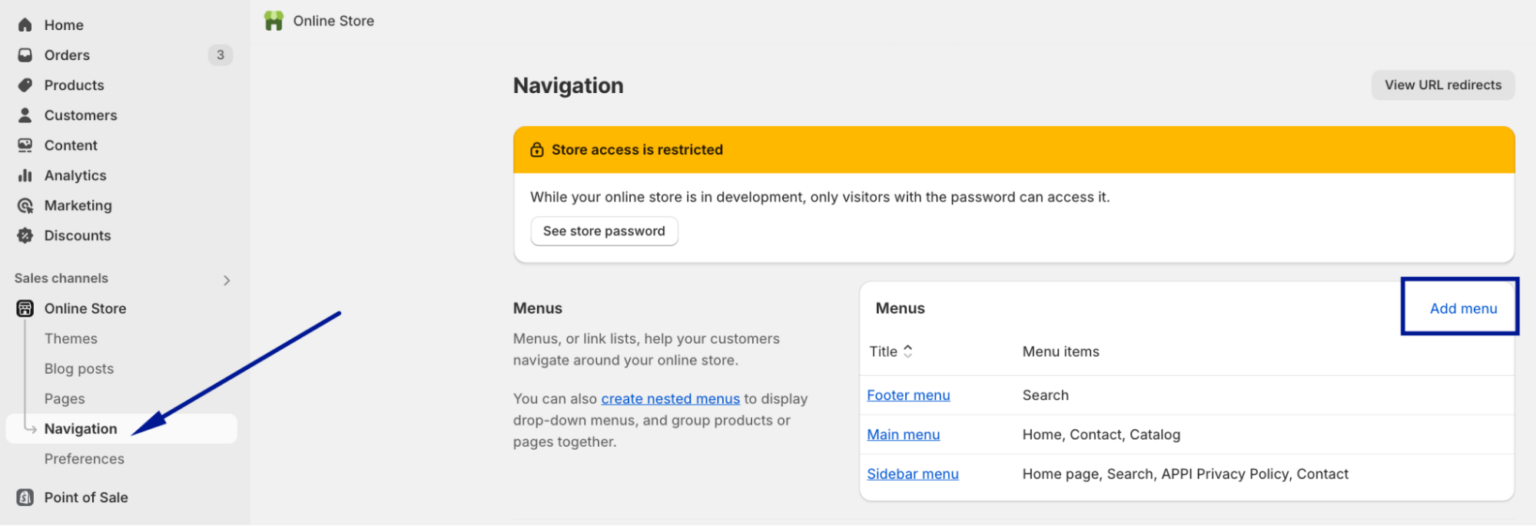Open Themes under Online Store
1536x526 pixels.
tap(71, 338)
